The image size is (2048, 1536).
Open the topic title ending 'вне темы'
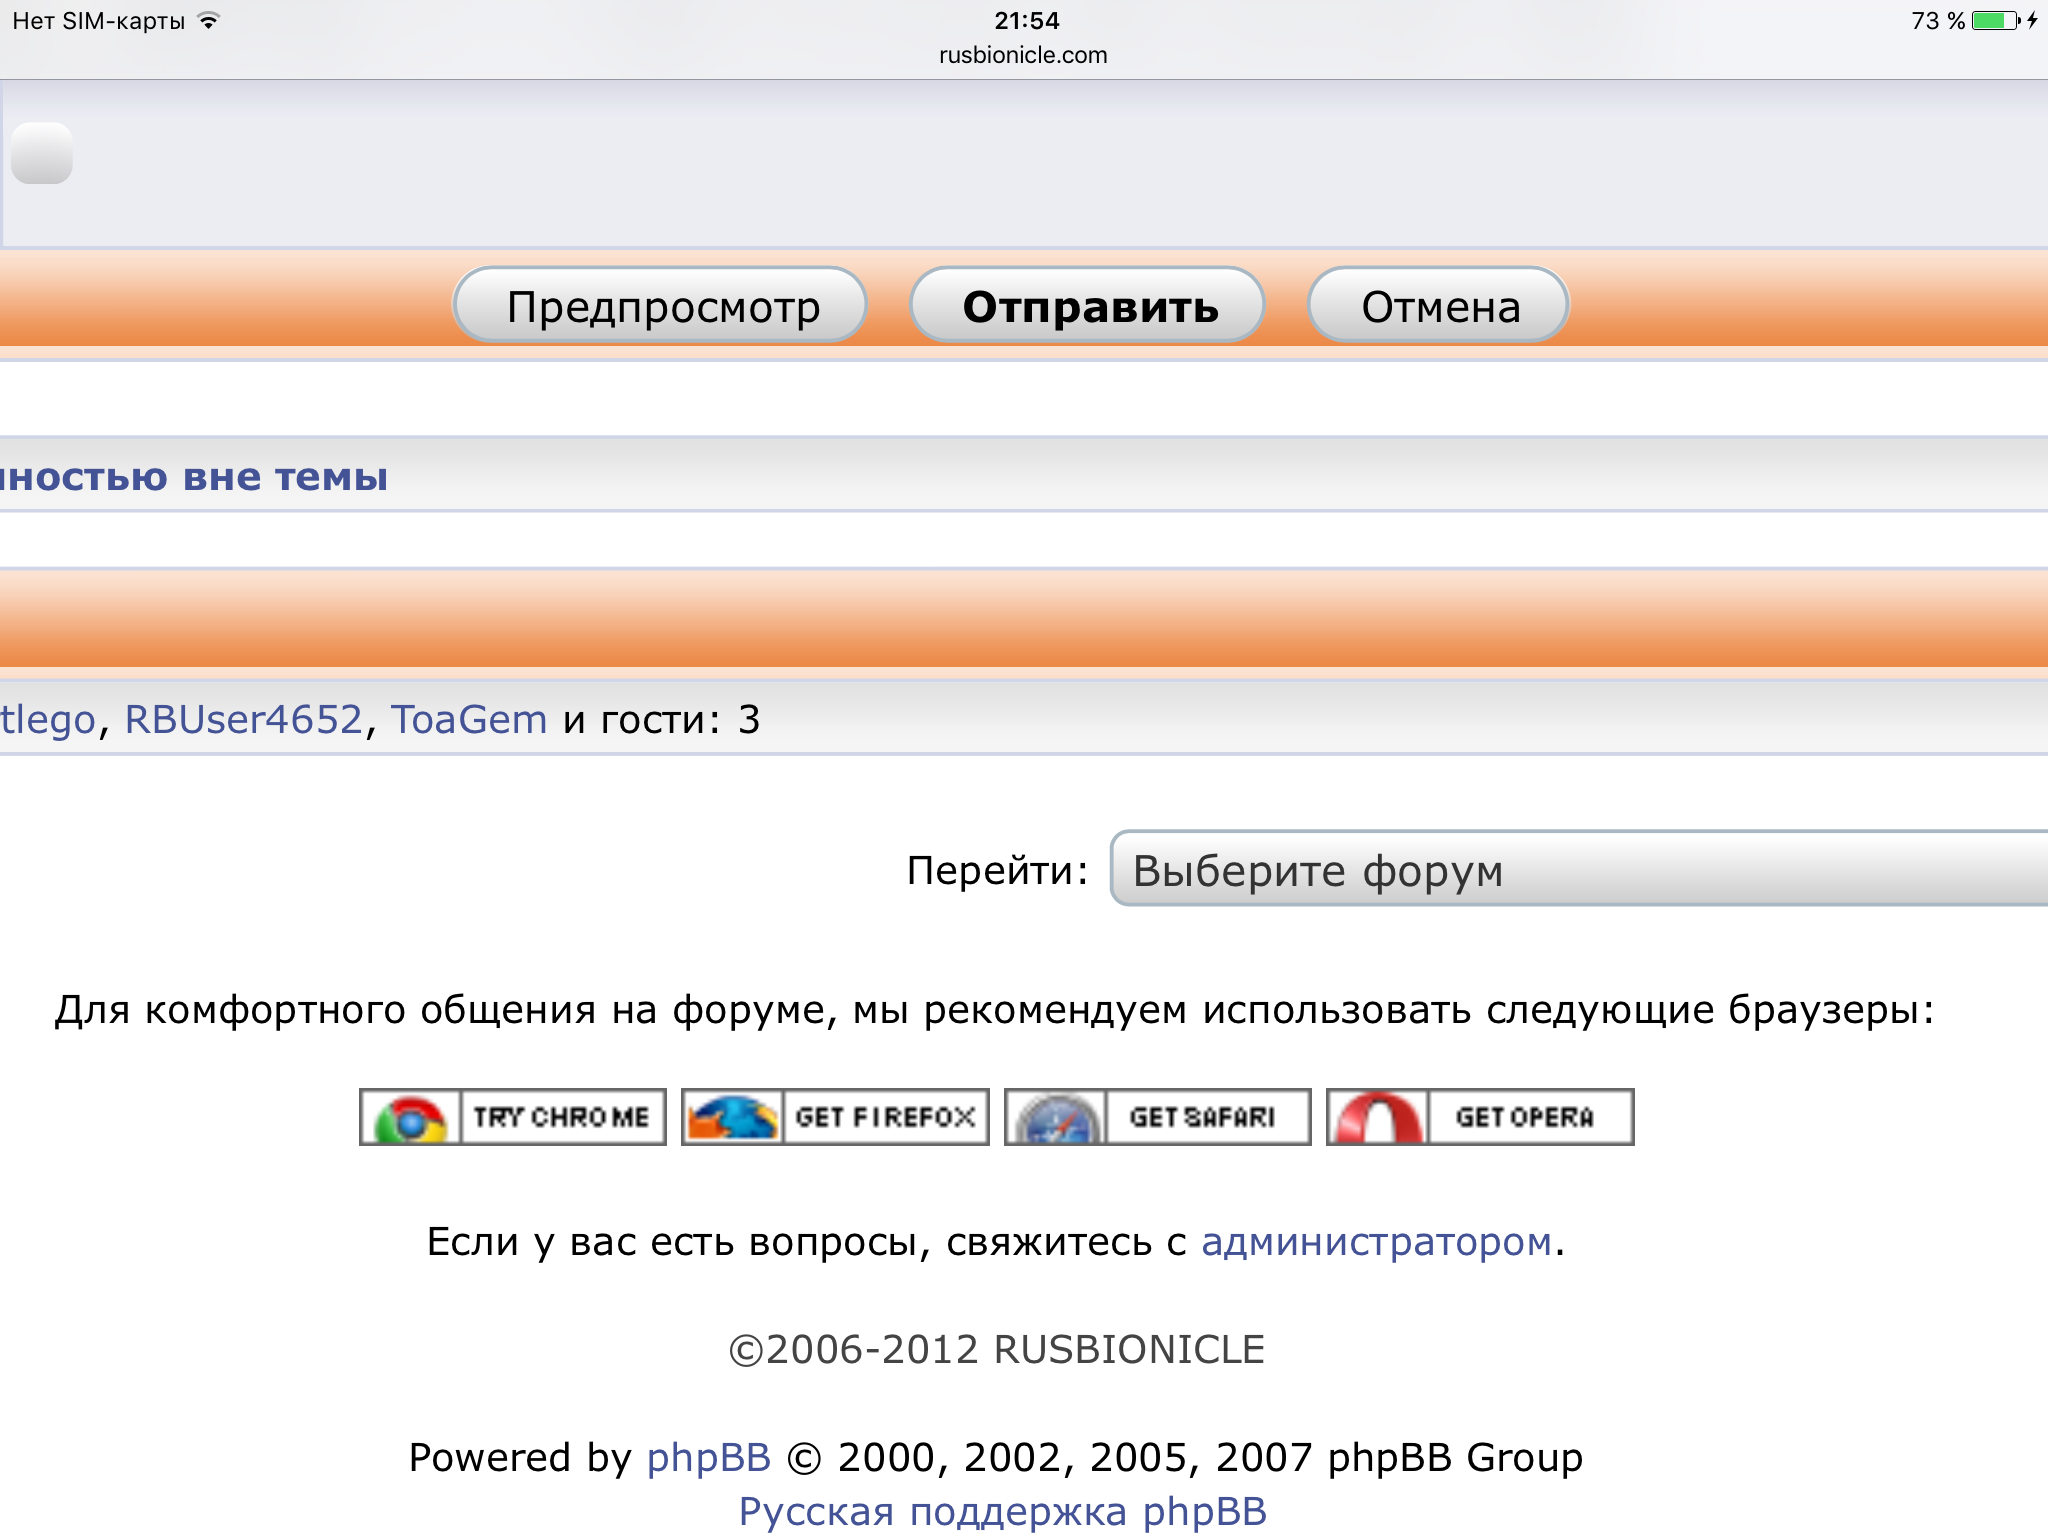pos(194,477)
